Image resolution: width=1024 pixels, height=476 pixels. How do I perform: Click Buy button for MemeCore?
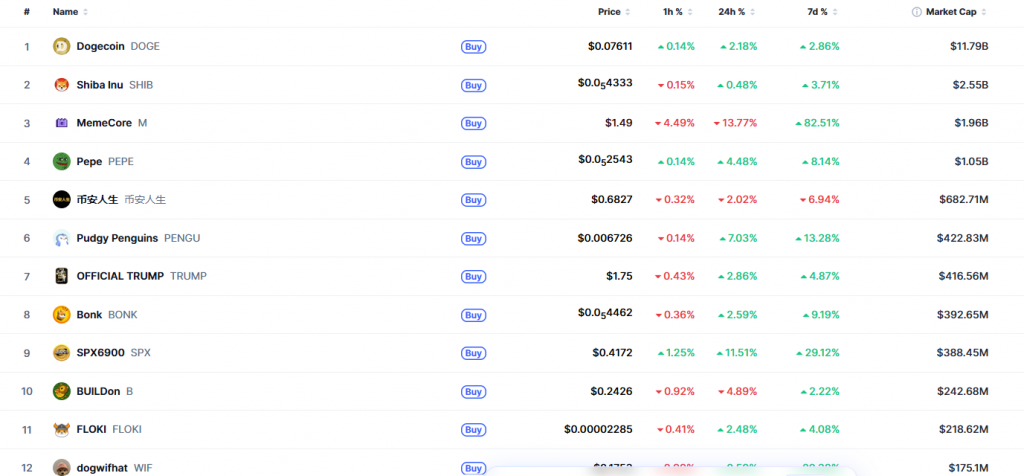473,123
